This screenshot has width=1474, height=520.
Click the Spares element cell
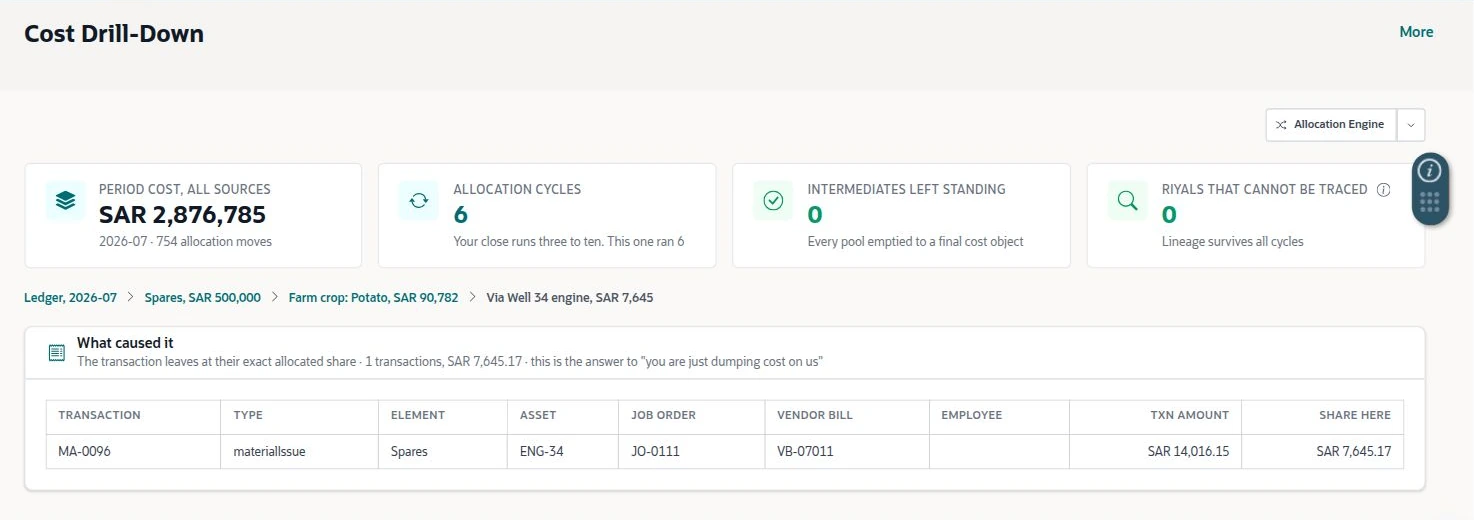pyautogui.click(x=443, y=451)
